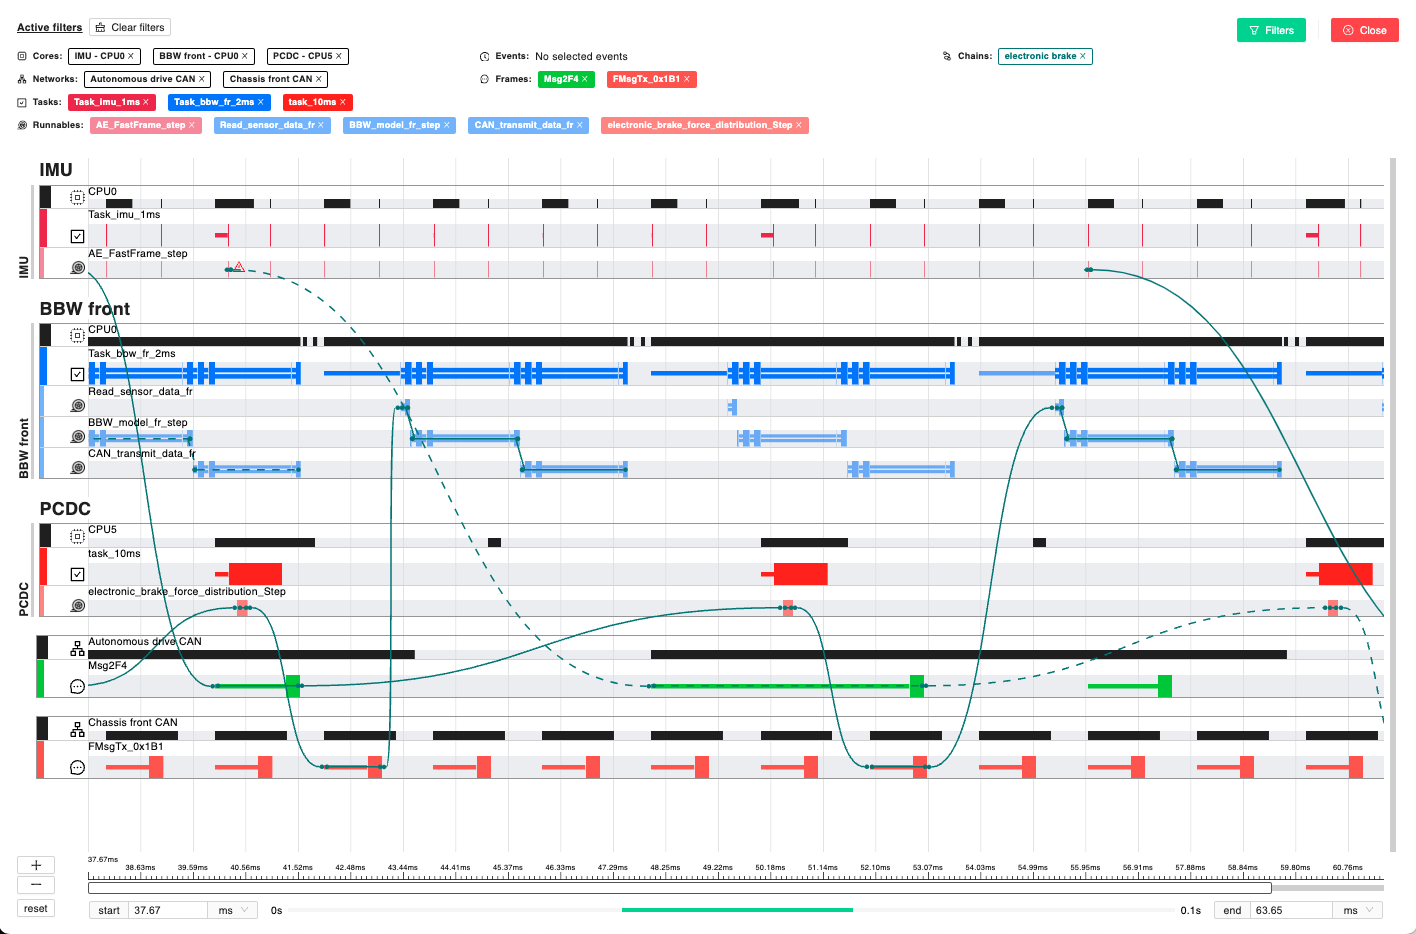Click the CPU core icon in IMU row
1416x934 pixels.
pyautogui.click(x=77, y=197)
